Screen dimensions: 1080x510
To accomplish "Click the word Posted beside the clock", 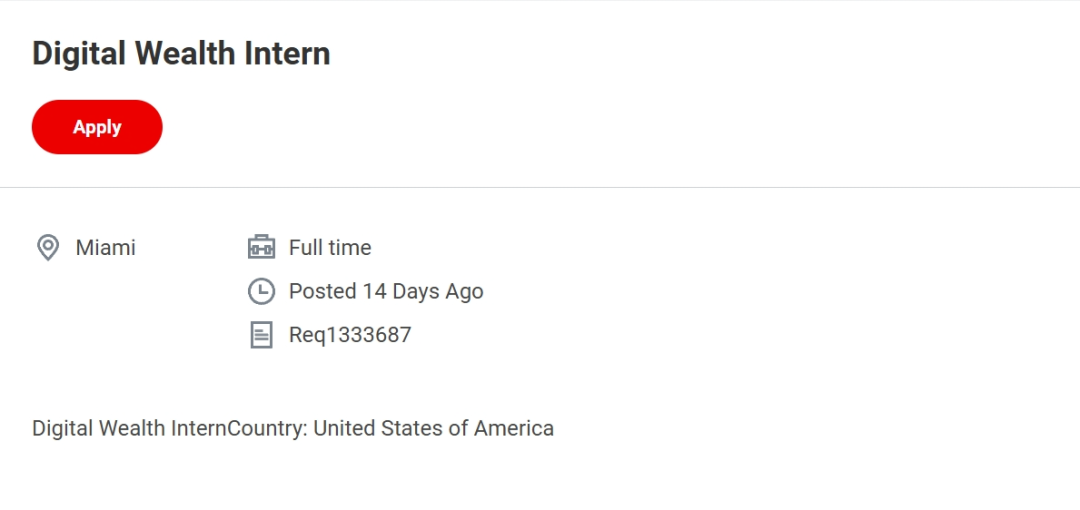I will click(322, 292).
